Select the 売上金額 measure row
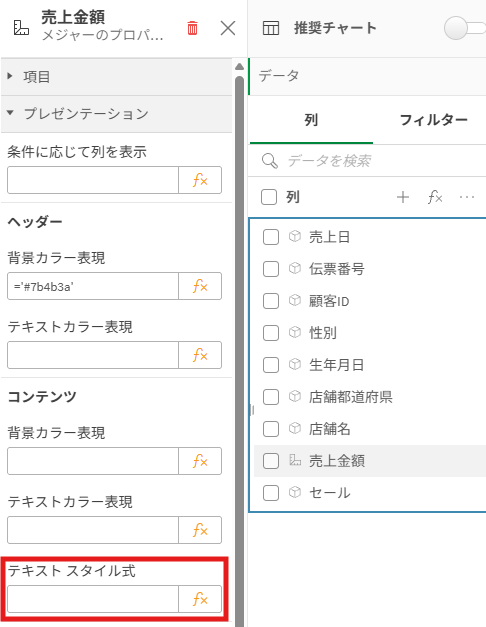 click(370, 461)
